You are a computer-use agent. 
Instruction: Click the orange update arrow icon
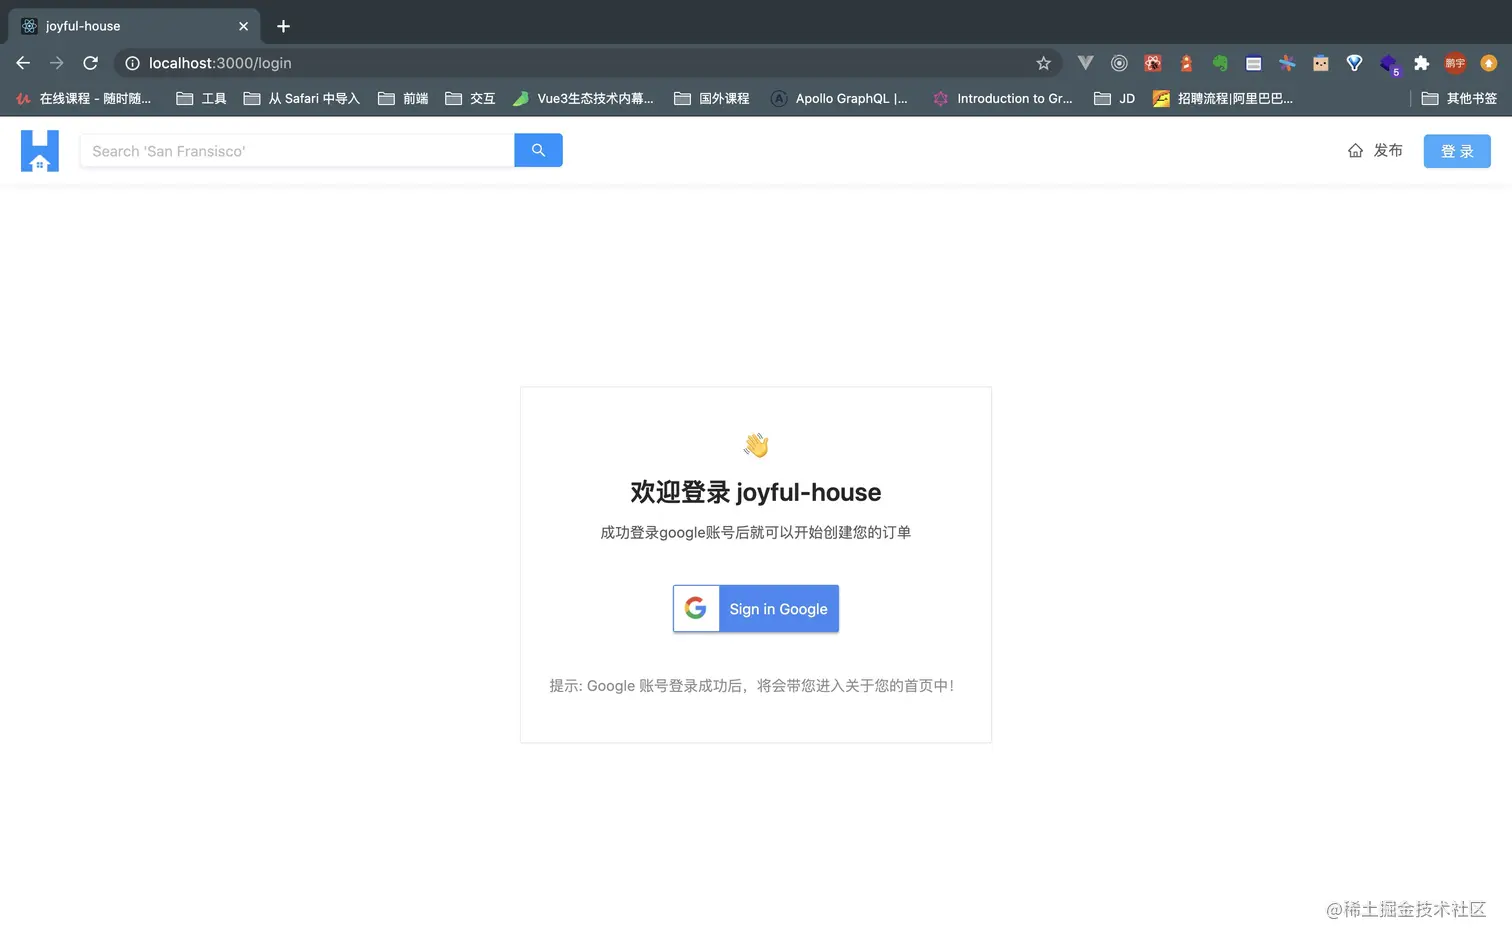(x=1488, y=63)
